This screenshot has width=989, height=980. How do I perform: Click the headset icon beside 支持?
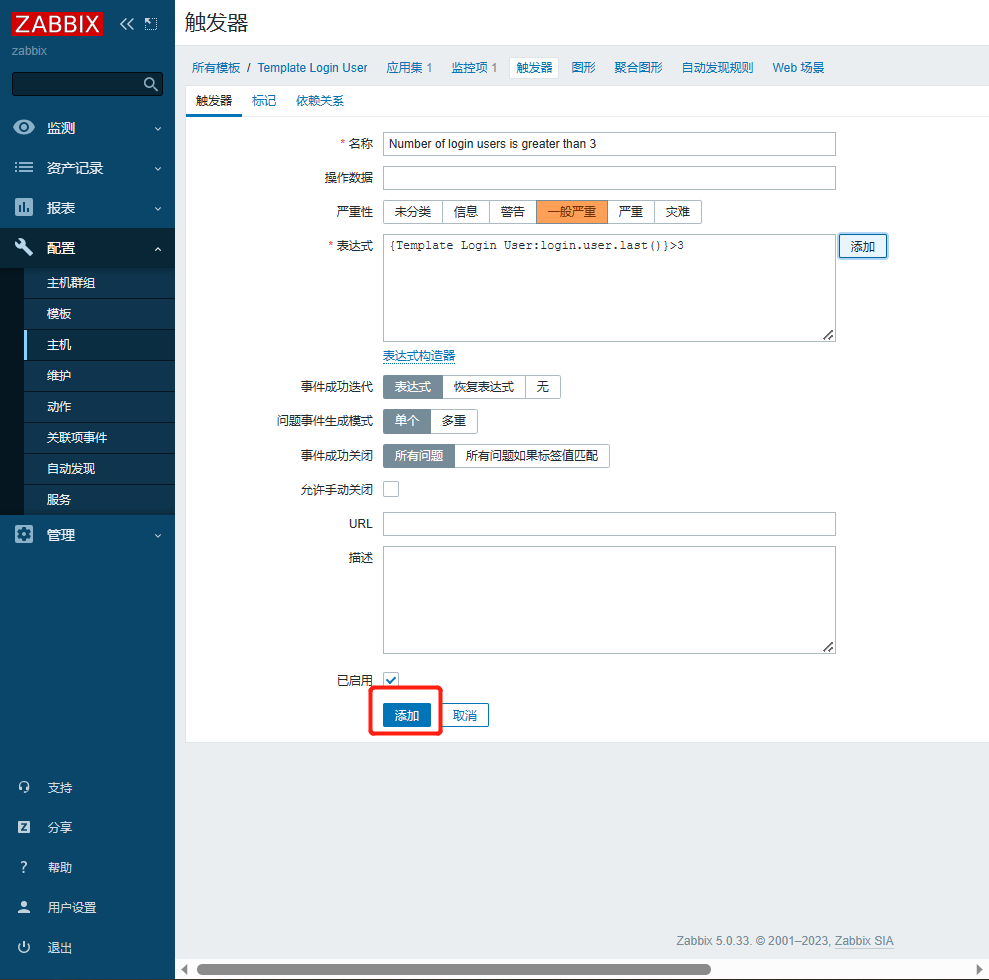(x=24, y=787)
